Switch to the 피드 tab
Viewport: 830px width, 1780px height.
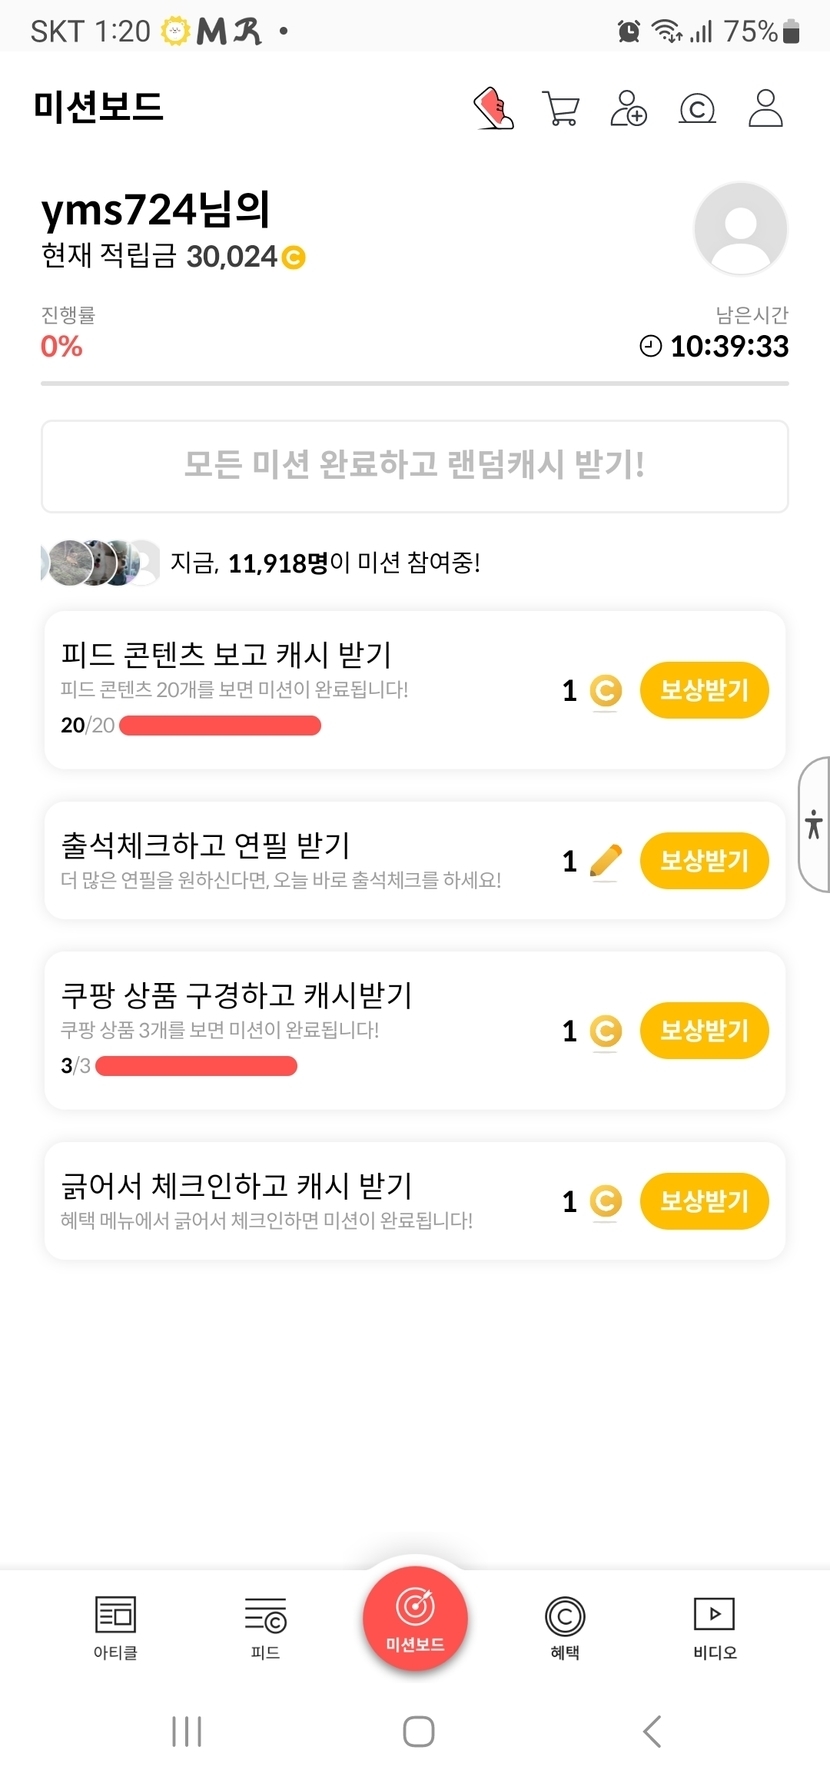tap(265, 1627)
